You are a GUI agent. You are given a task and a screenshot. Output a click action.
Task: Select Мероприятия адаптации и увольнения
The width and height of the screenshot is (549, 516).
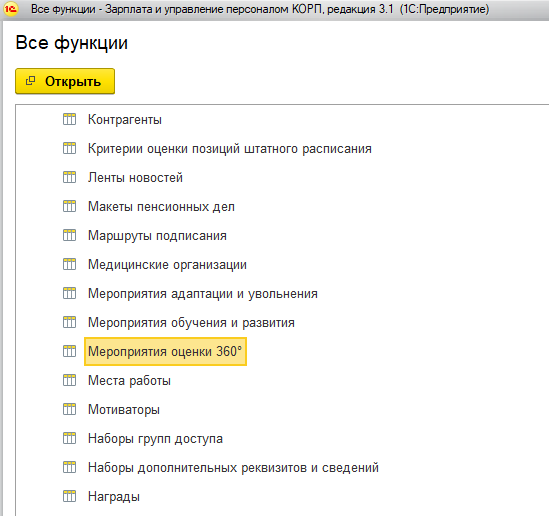[203, 294]
